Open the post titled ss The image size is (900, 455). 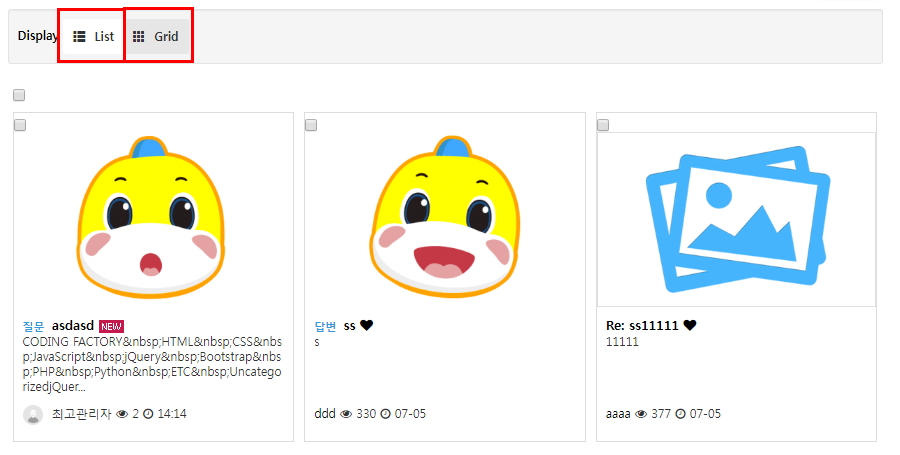350,326
